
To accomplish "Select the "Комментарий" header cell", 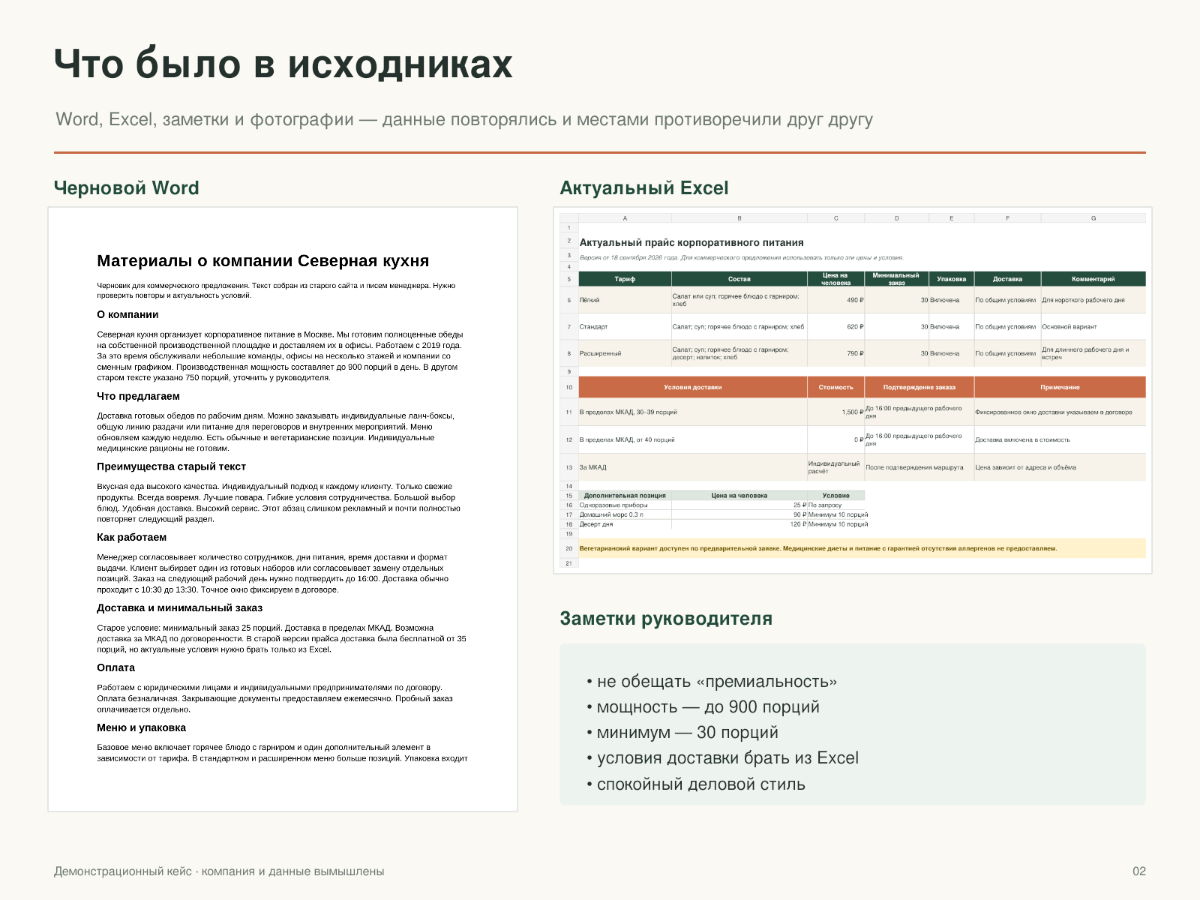I will [1093, 278].
